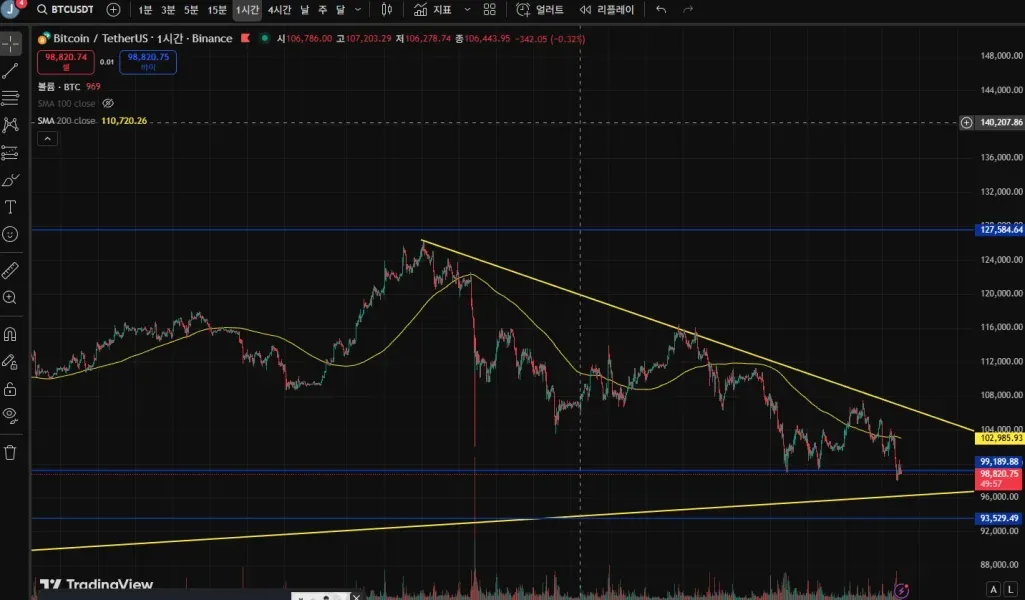Open the chart patterns drawing tools
1025x600 pixels.
[10, 125]
